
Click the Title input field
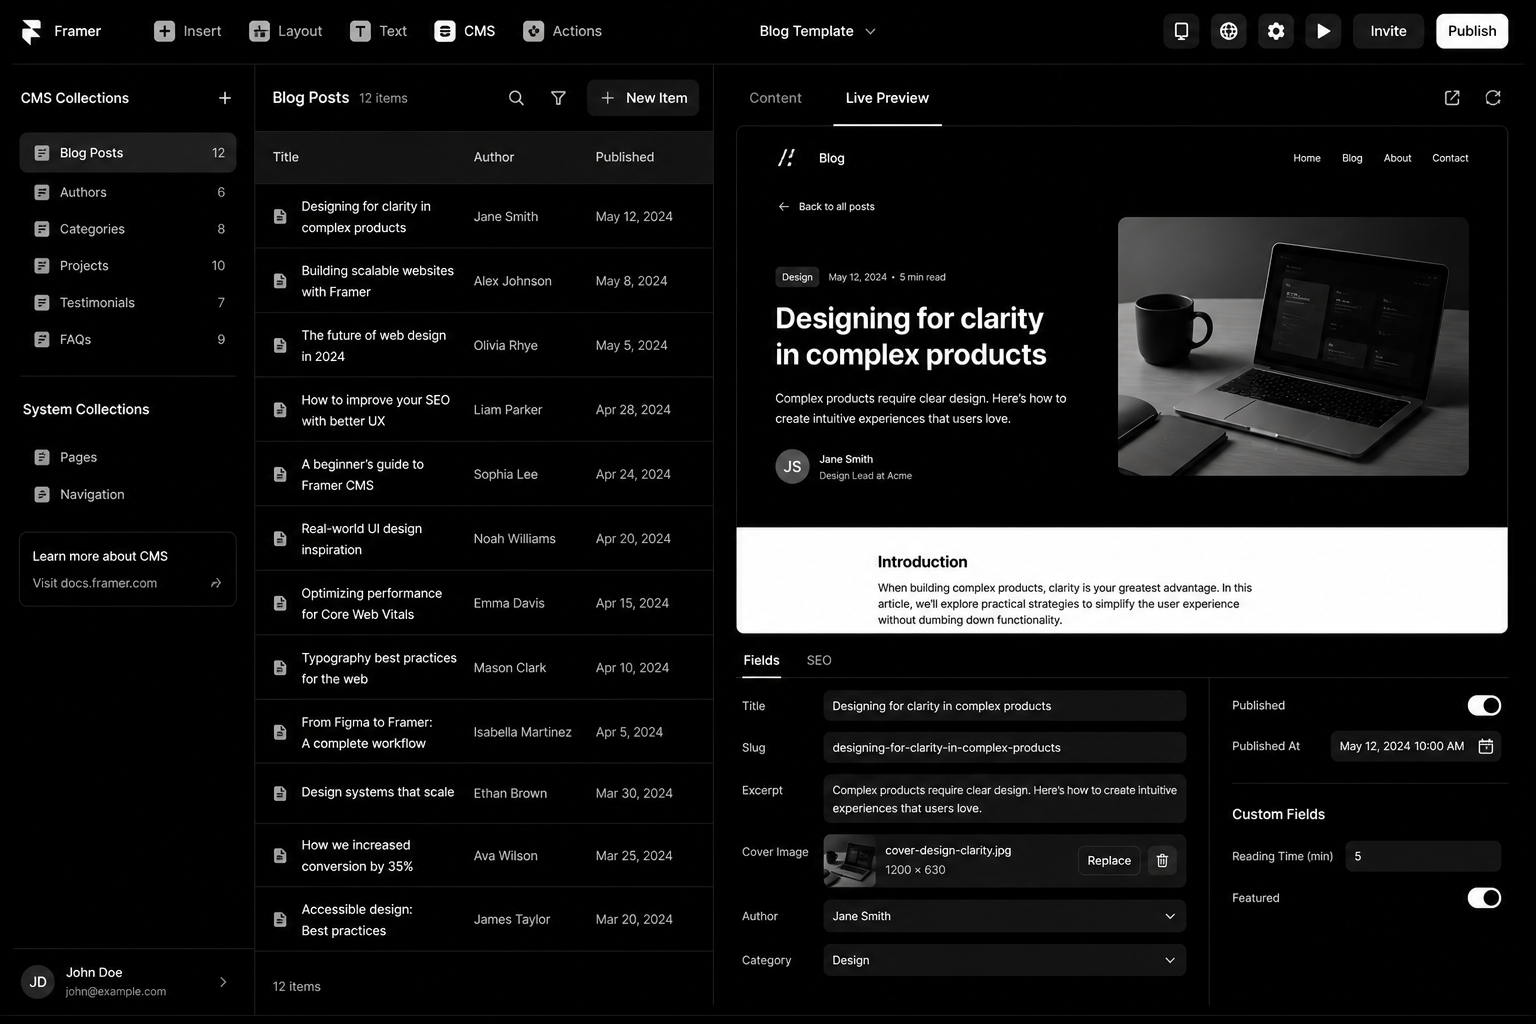1005,706
